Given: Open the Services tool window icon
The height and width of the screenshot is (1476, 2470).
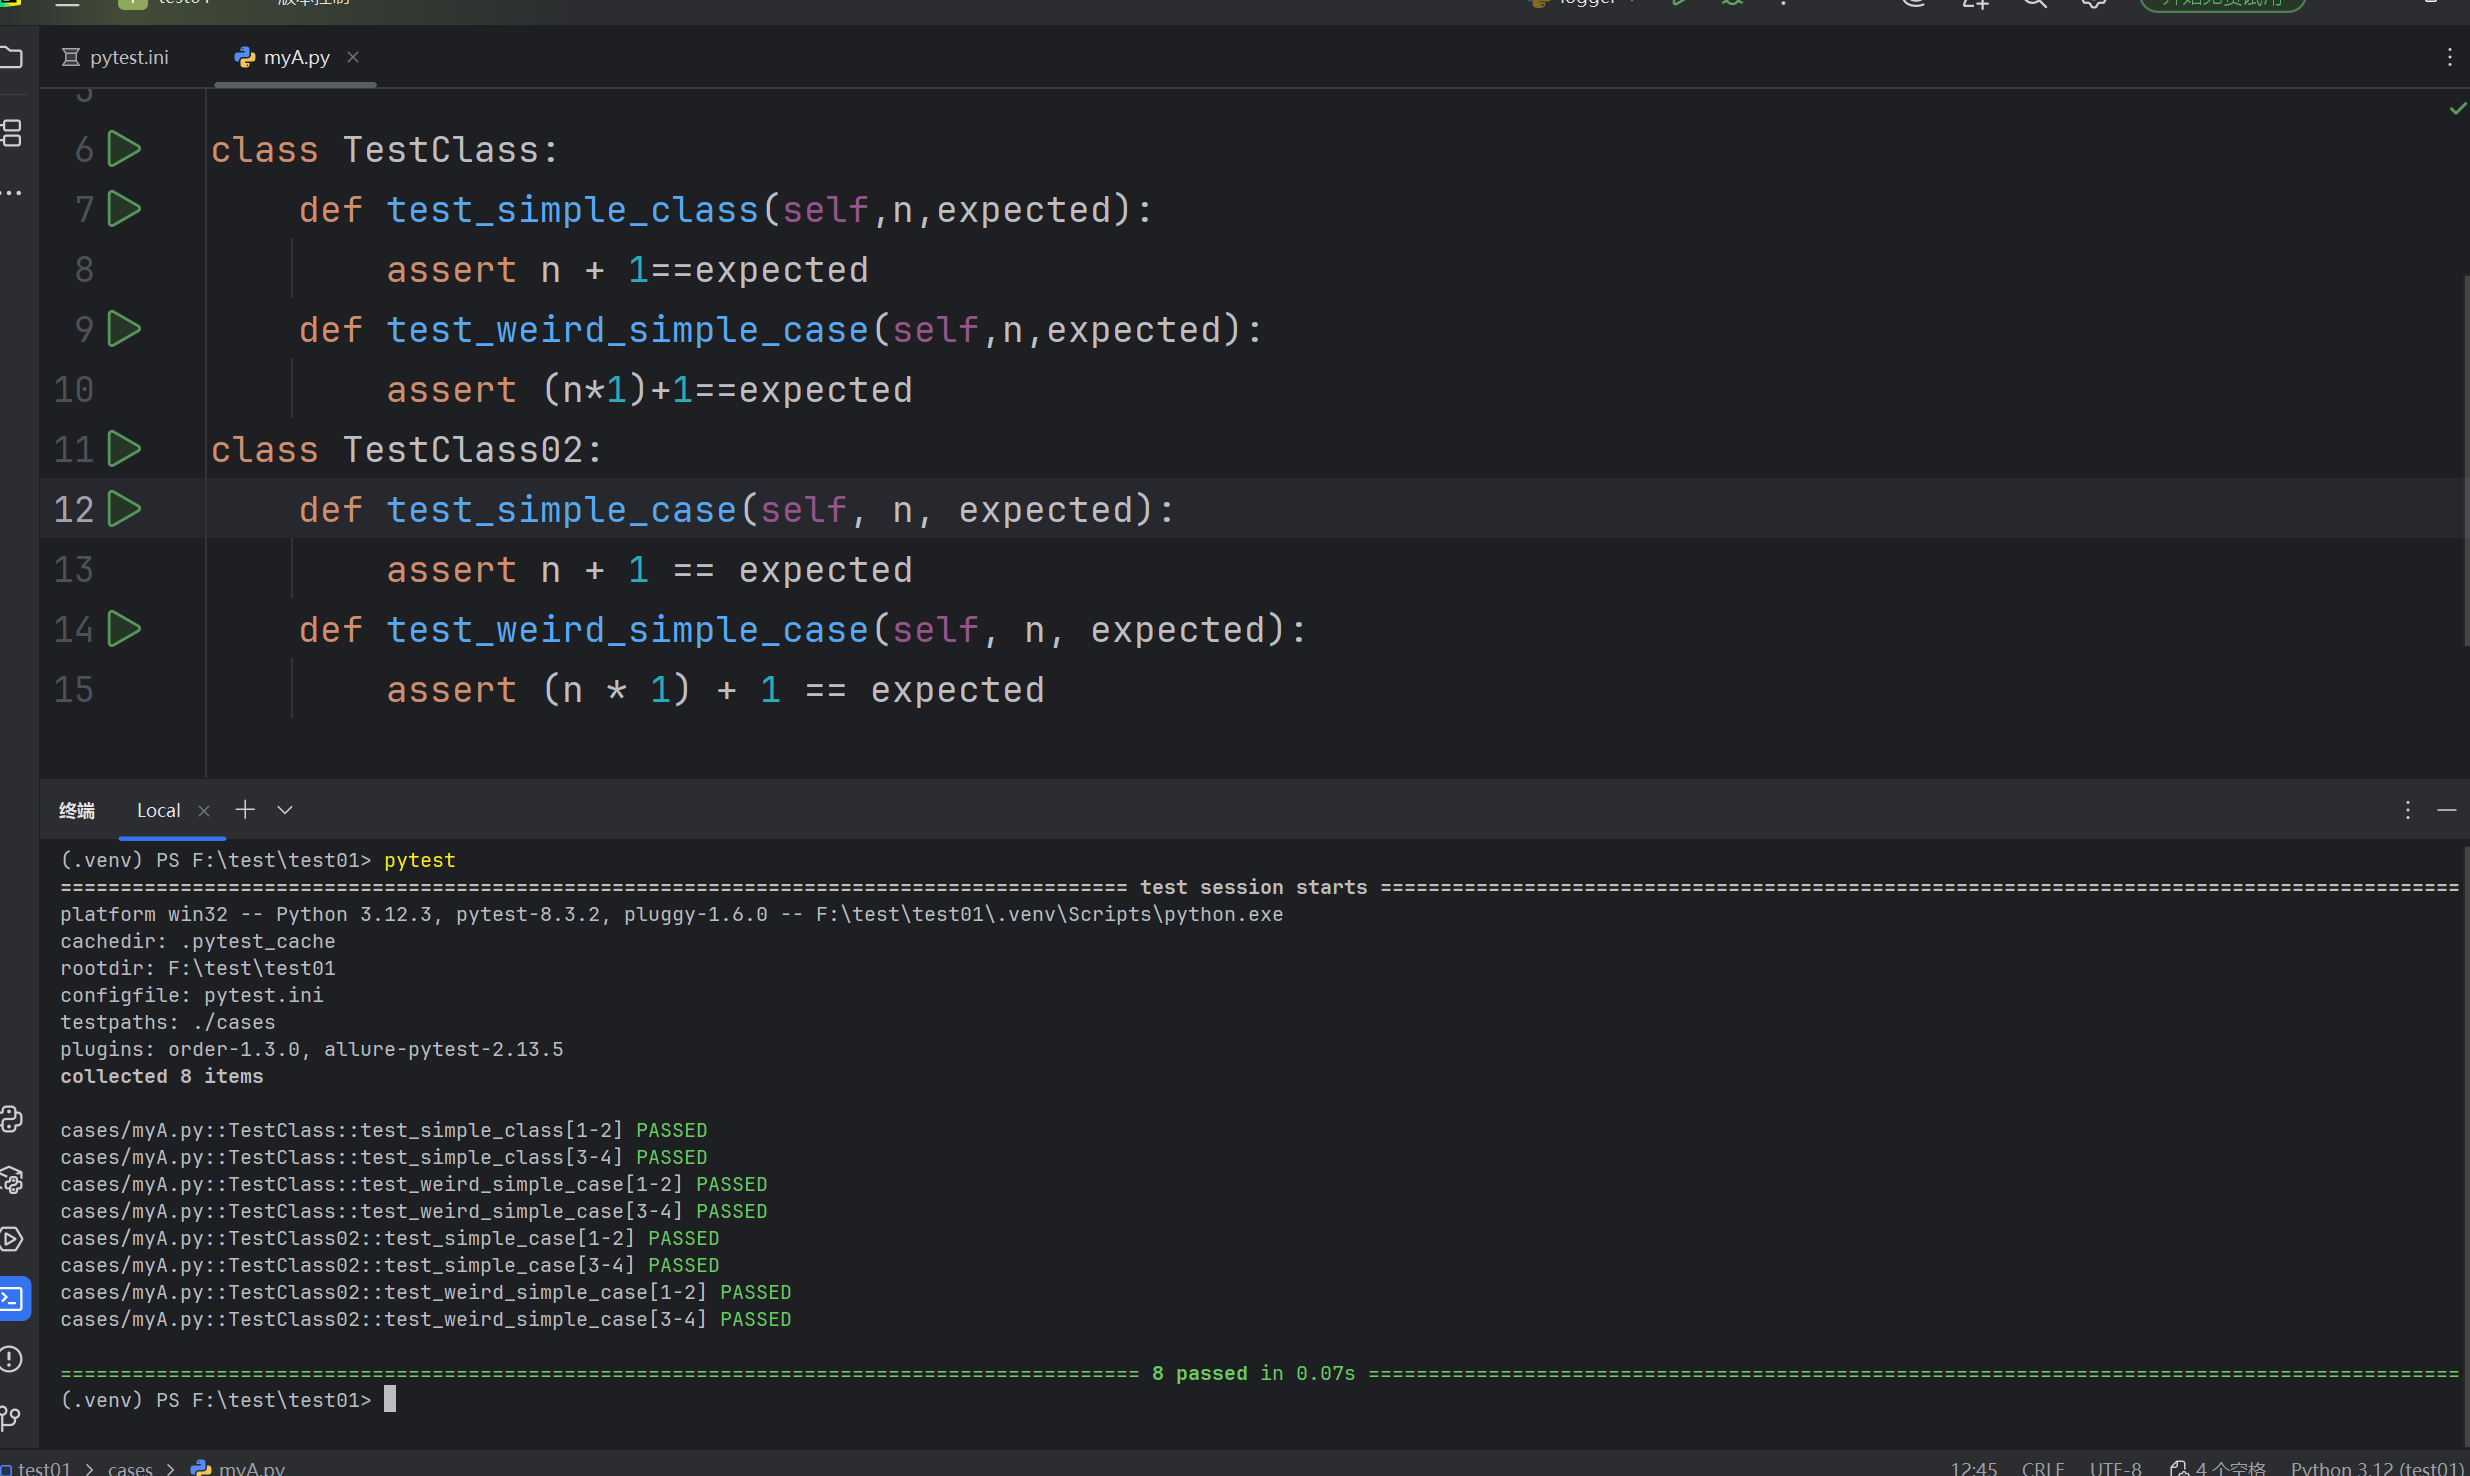Looking at the screenshot, I should point(12,1239).
